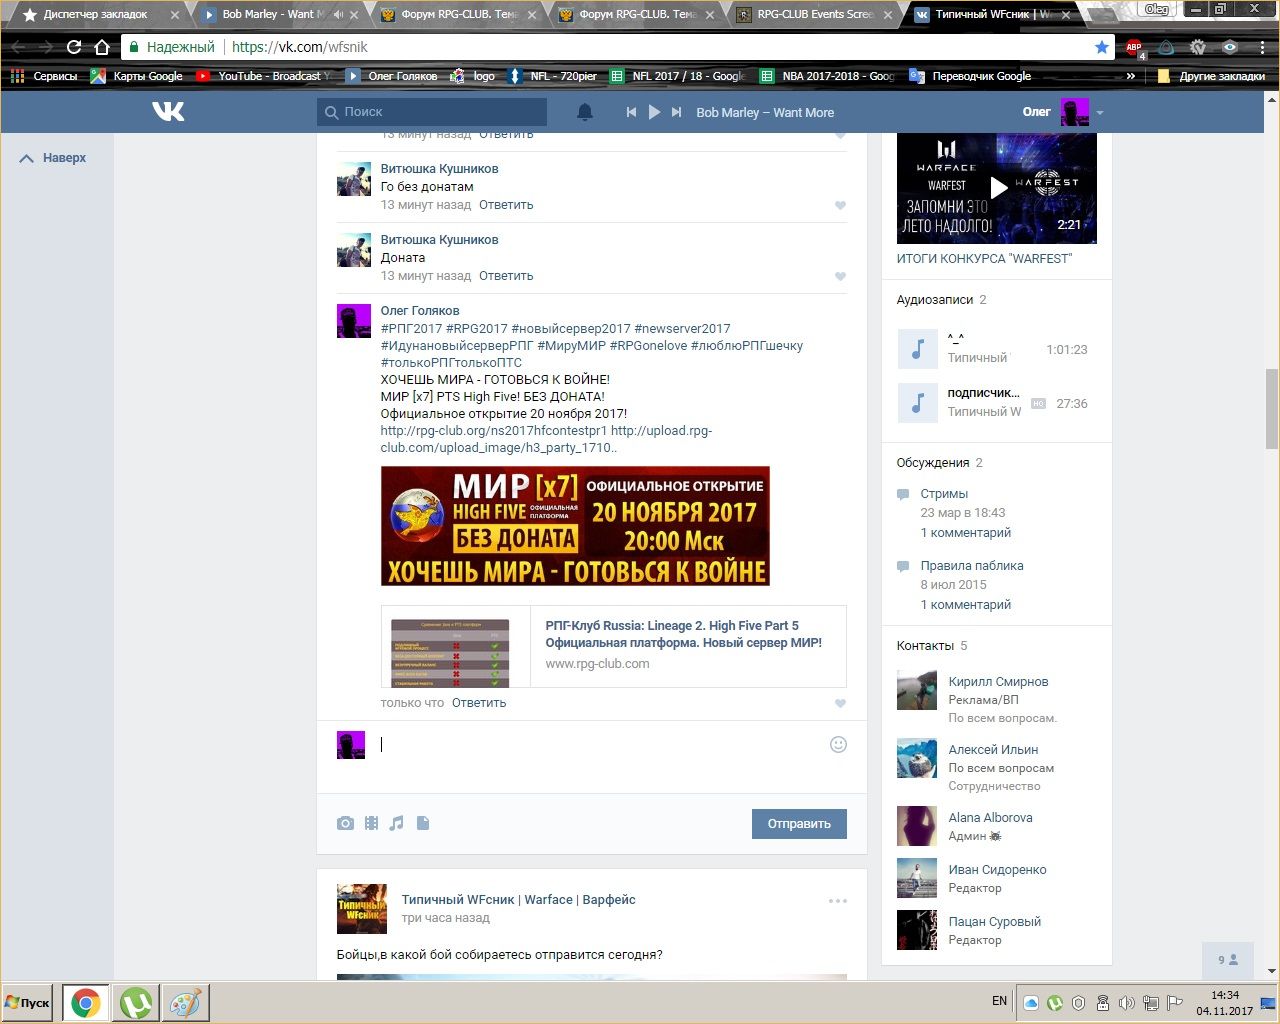This screenshot has height=1024, width=1280.
Task: Open cloud icon in system tray
Action: (1031, 1003)
